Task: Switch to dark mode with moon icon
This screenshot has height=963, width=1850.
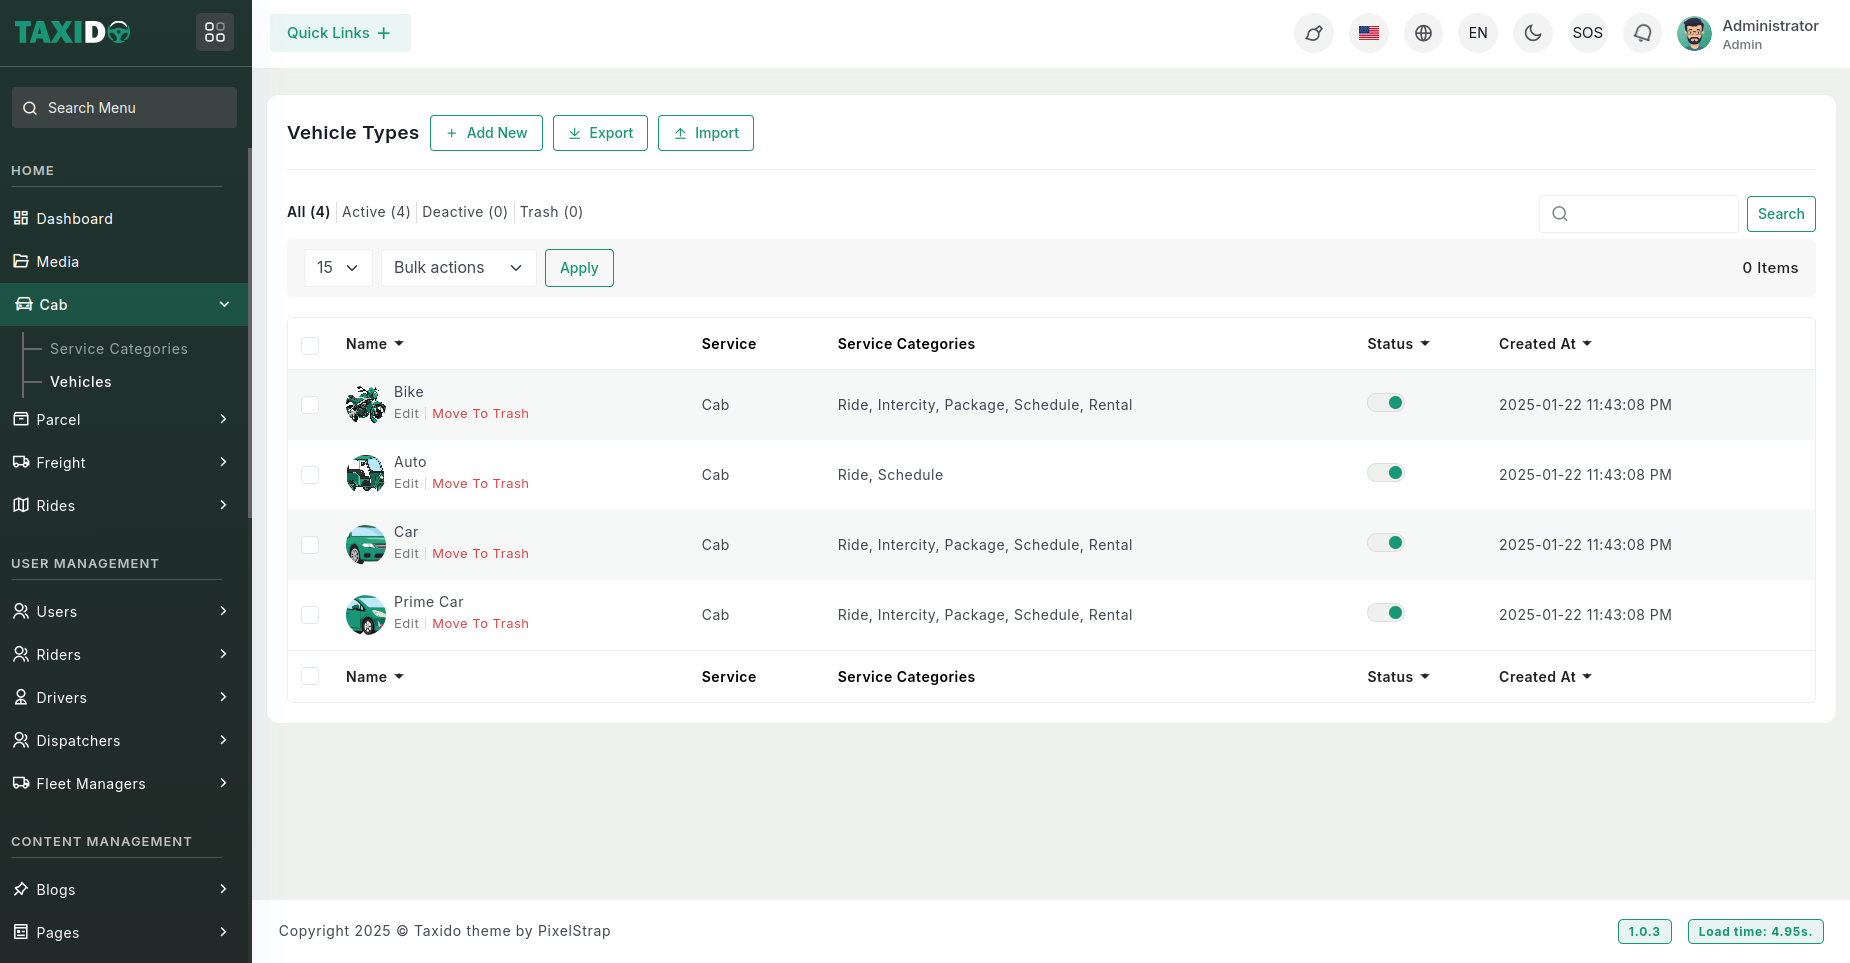Action: pyautogui.click(x=1532, y=33)
